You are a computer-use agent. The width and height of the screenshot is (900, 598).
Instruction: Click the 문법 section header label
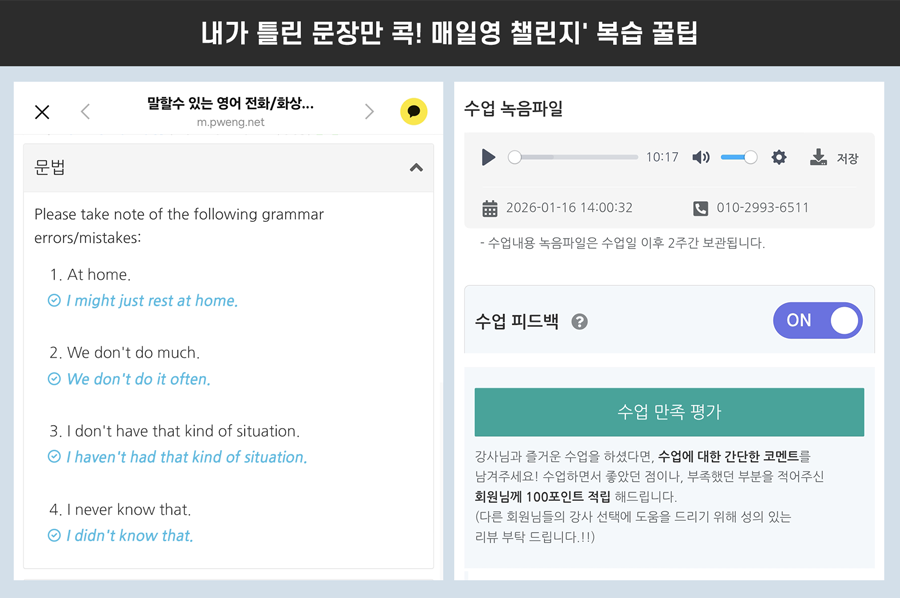coord(50,168)
